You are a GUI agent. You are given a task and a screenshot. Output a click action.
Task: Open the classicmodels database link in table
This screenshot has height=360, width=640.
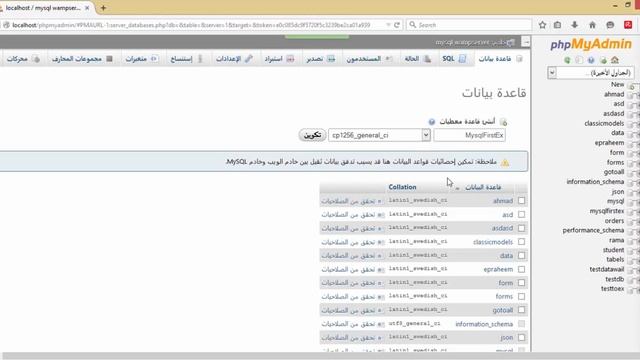click(493, 242)
